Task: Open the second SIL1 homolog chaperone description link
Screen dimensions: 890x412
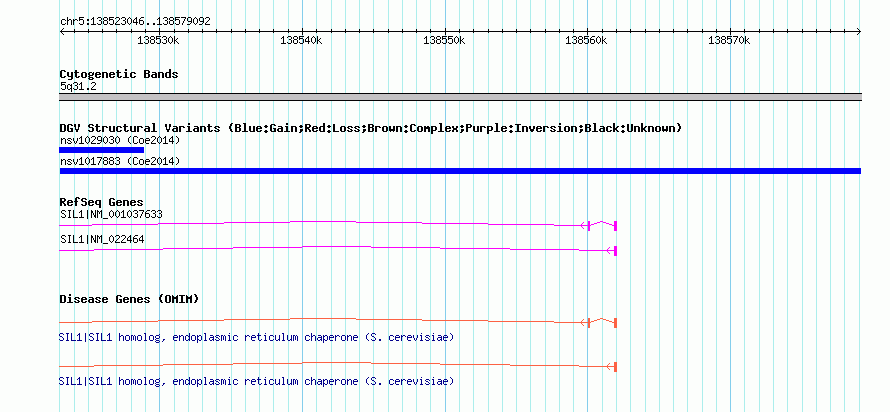Action: point(257,382)
